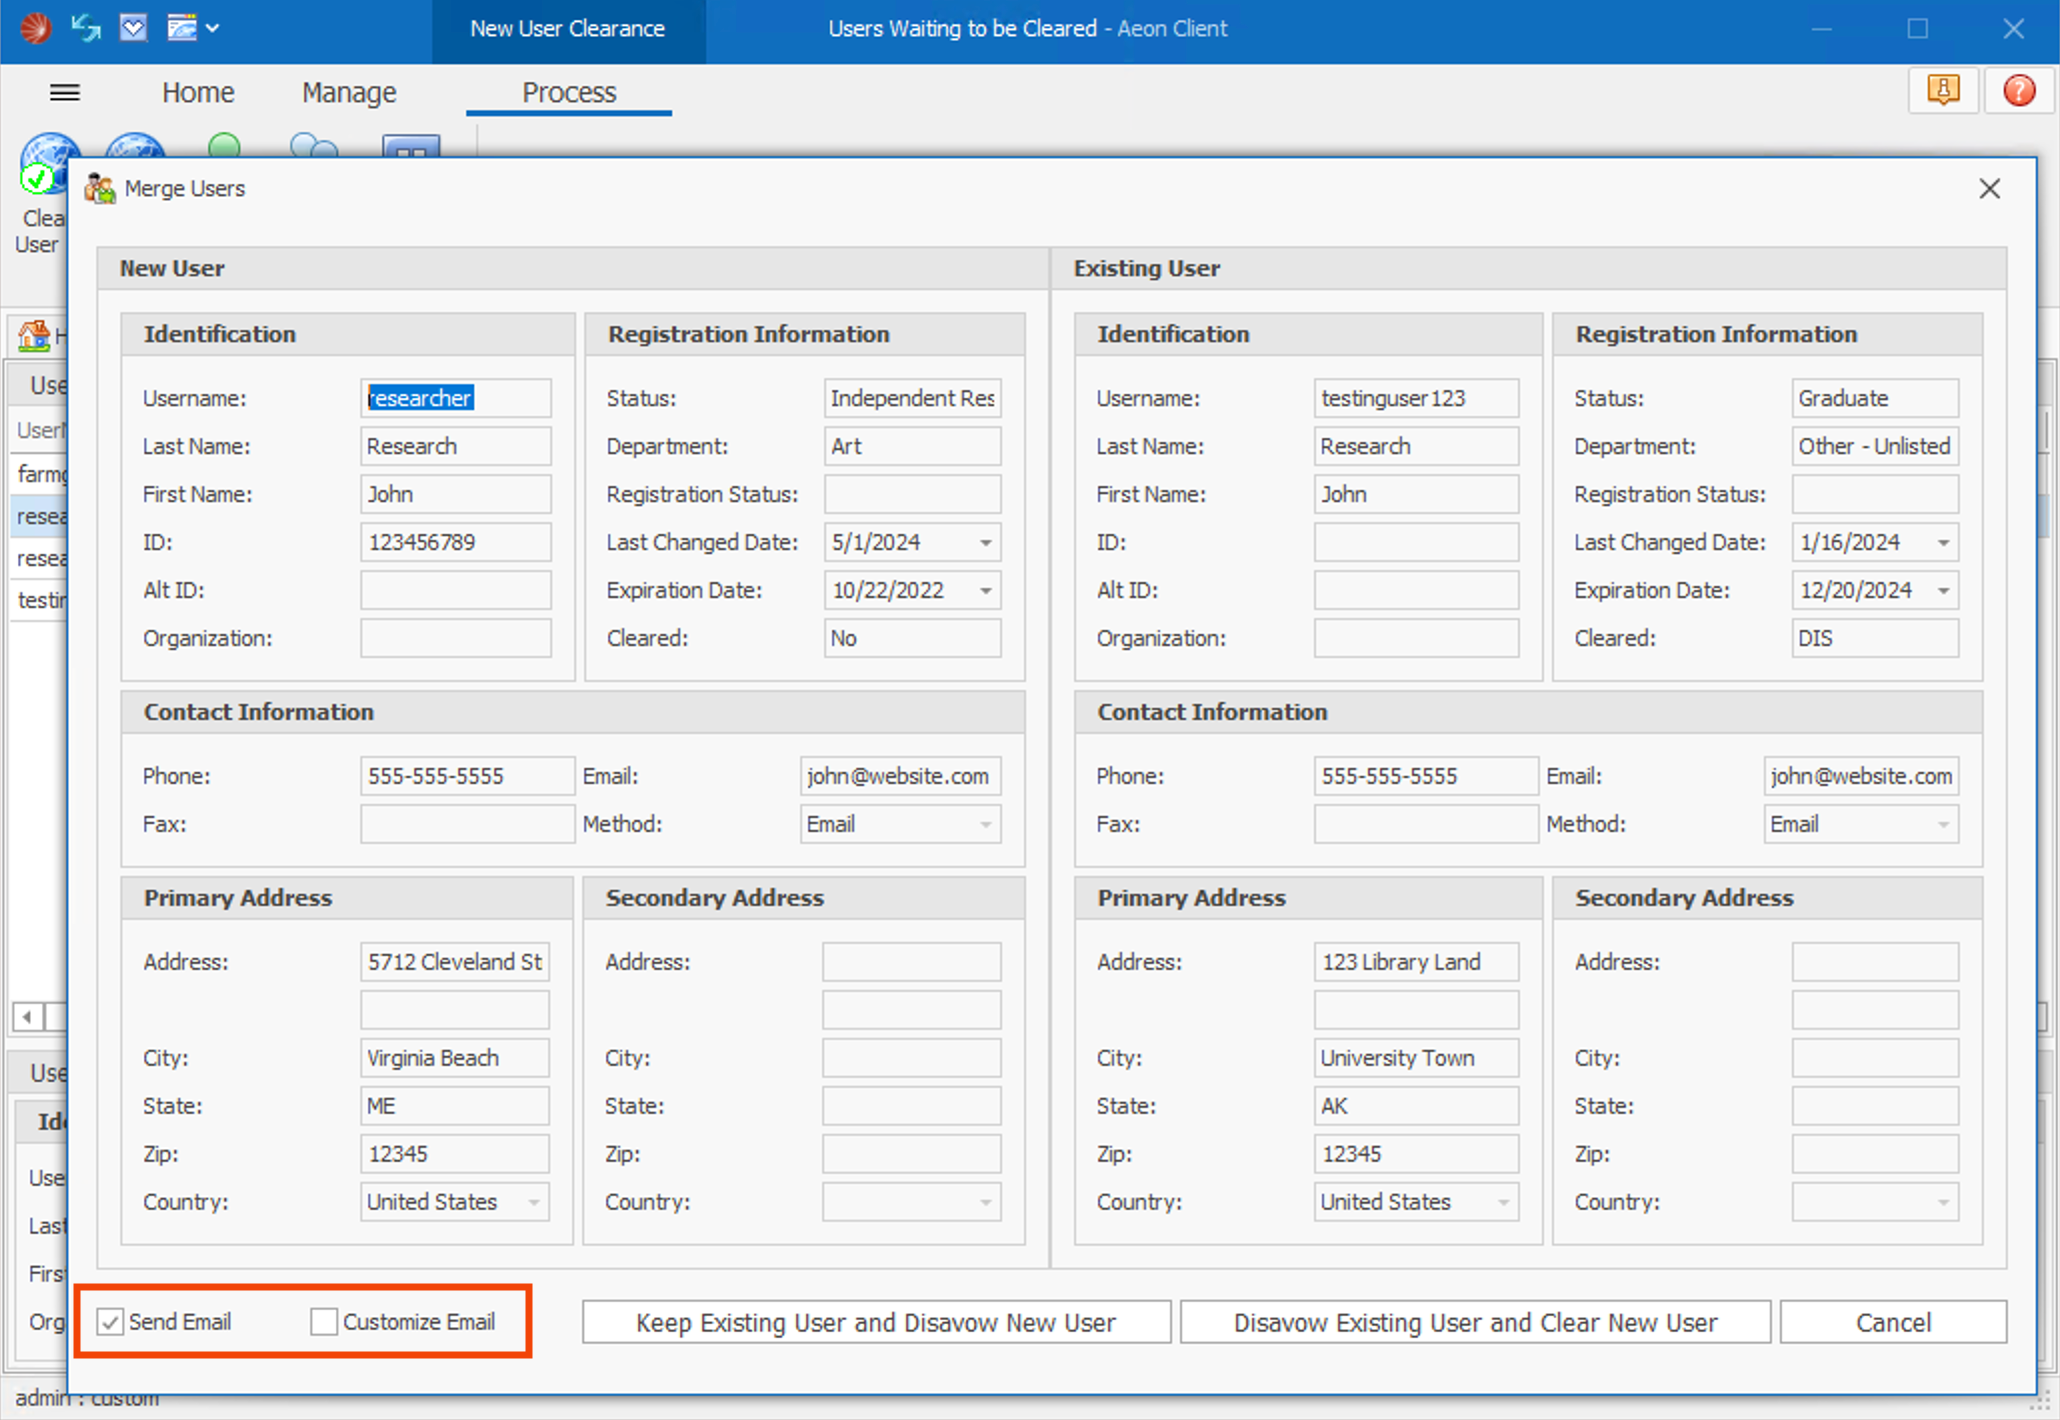This screenshot has height=1420, width=2060.
Task: Click the Aeon red logo icon
Action: 35,27
